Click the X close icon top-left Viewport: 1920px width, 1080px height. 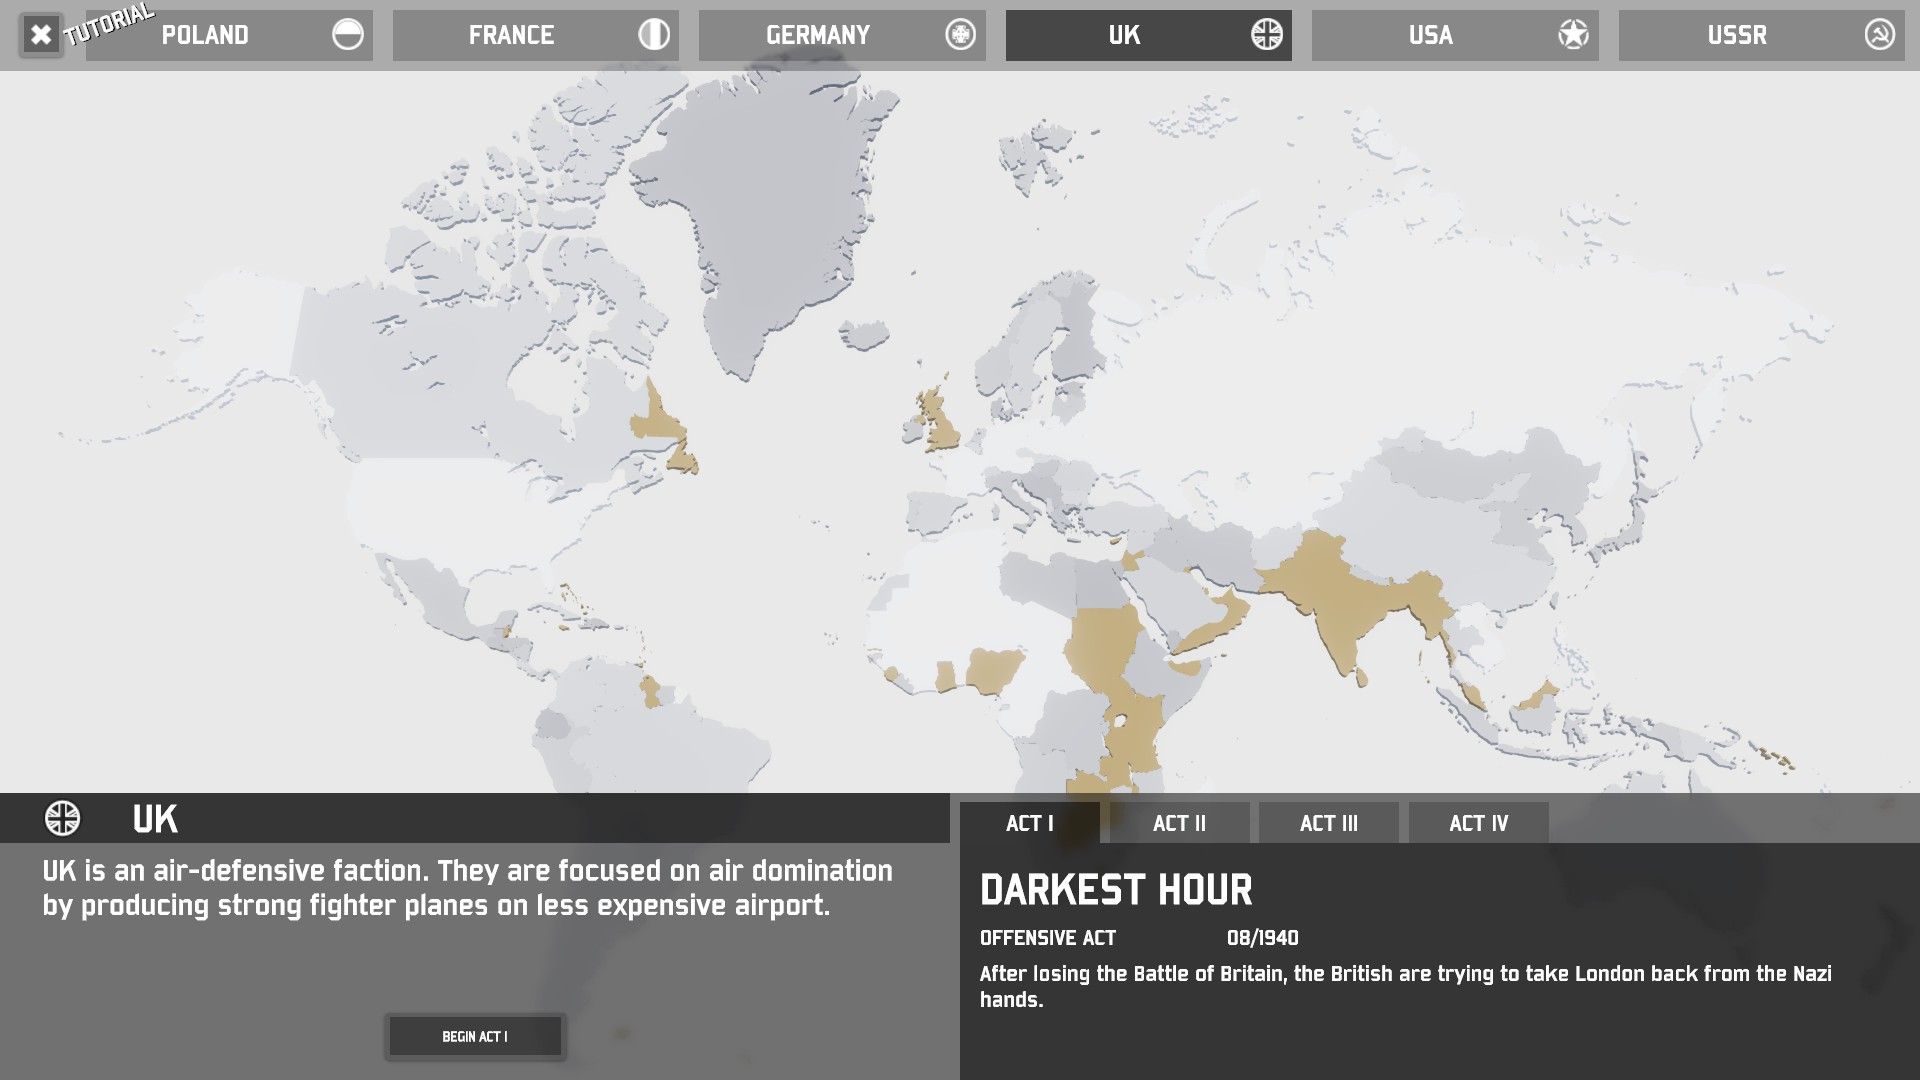41,36
